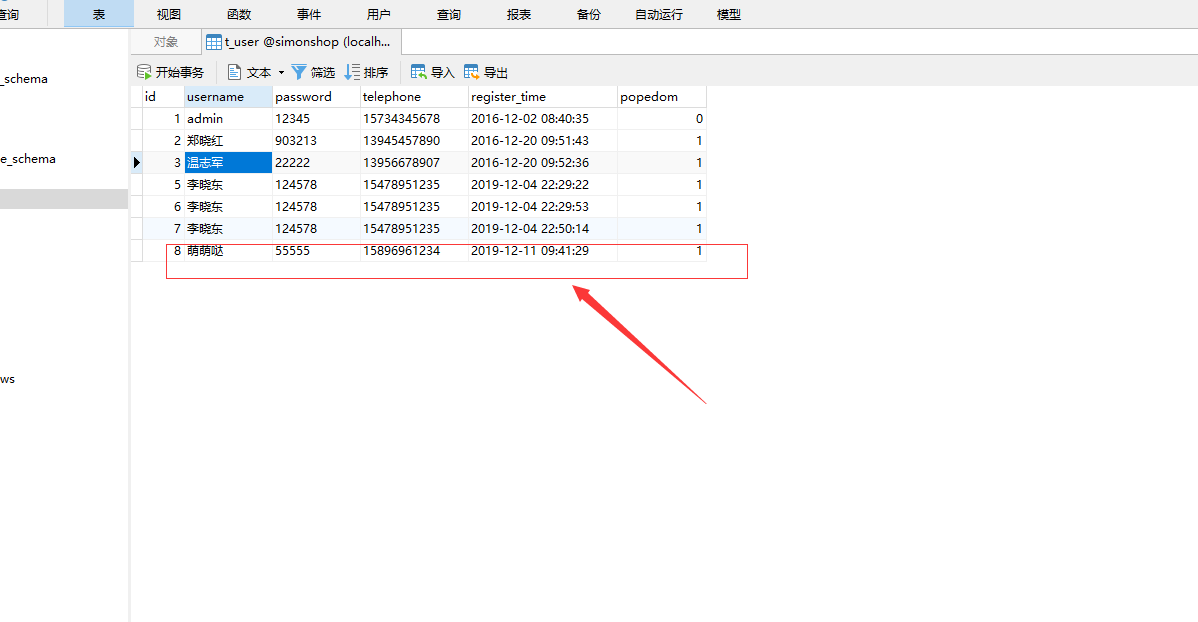Select the 萌萌哒 username cell
The height and width of the screenshot is (622, 1198).
228,251
